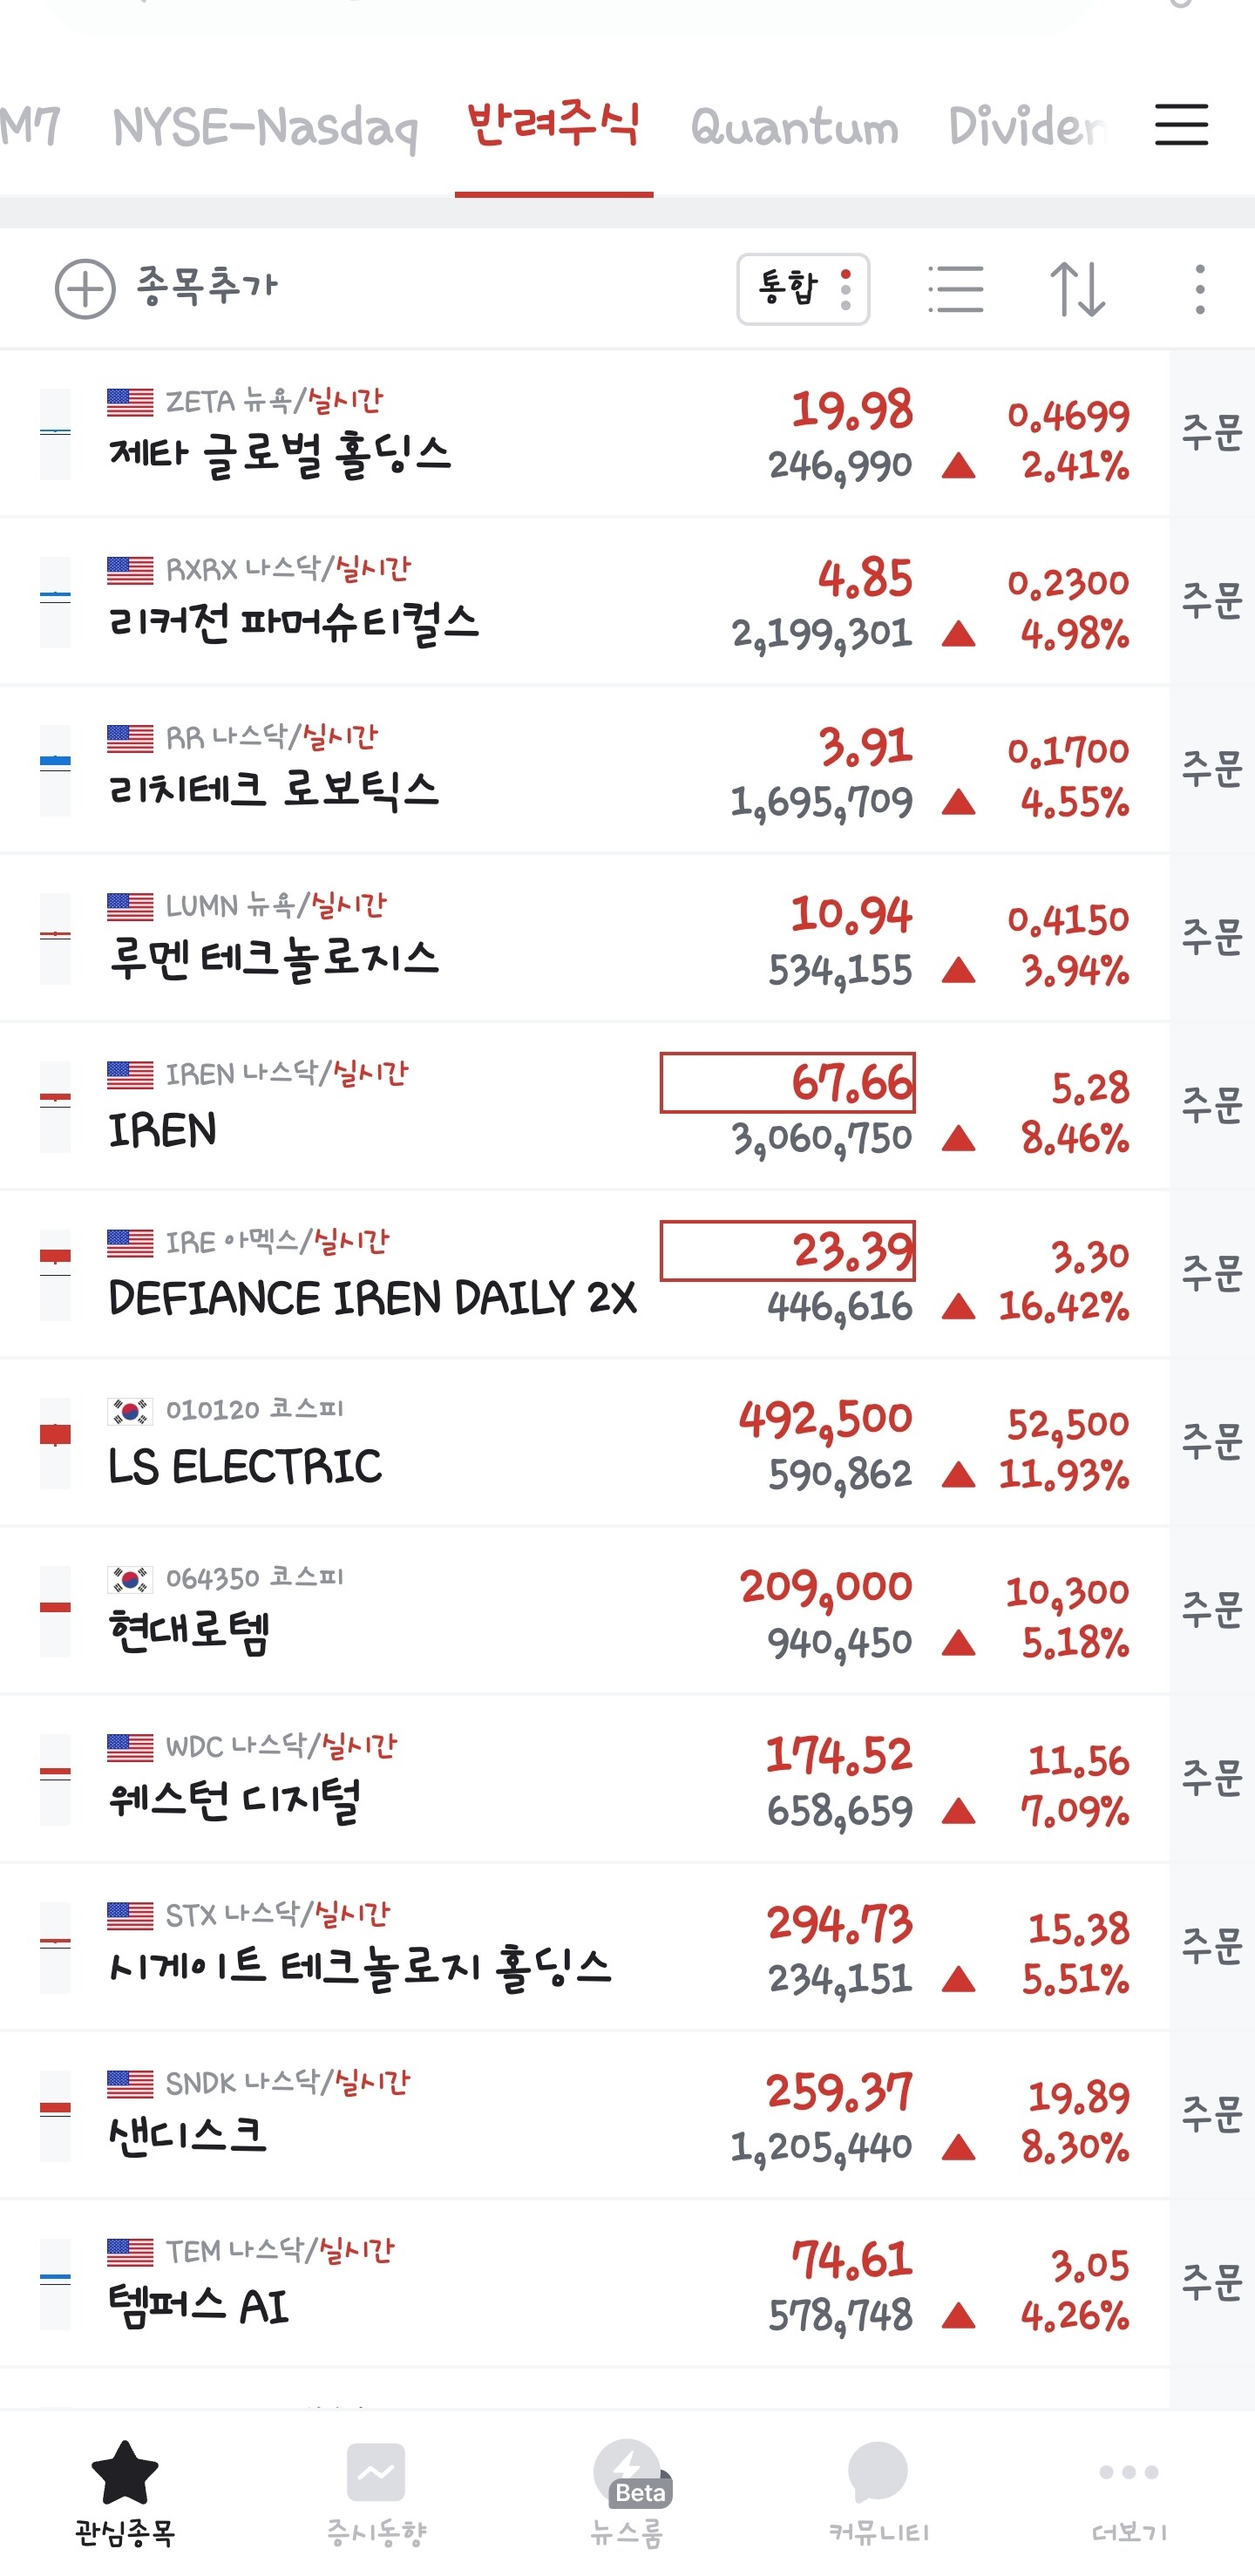The width and height of the screenshot is (1255, 2576).
Task: Open mini candle chart for 샌디스크
Action: click(x=55, y=2115)
